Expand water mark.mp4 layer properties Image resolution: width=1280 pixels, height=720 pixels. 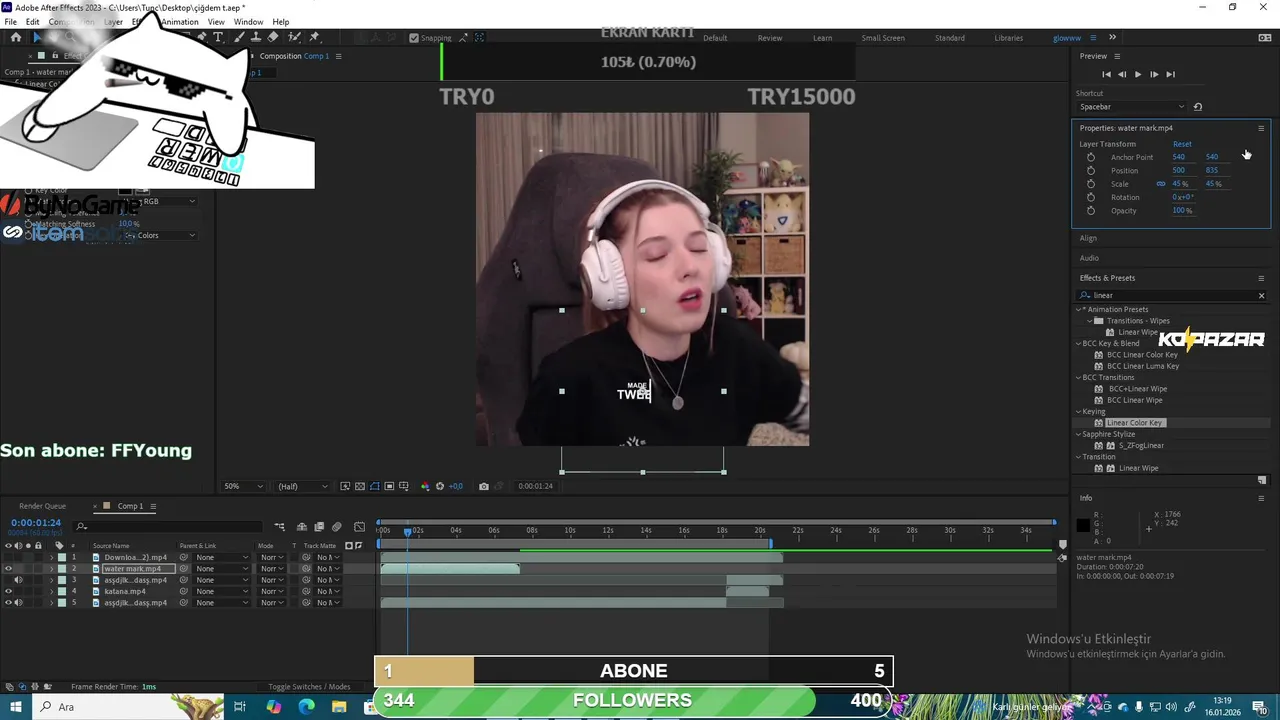click(x=51, y=569)
